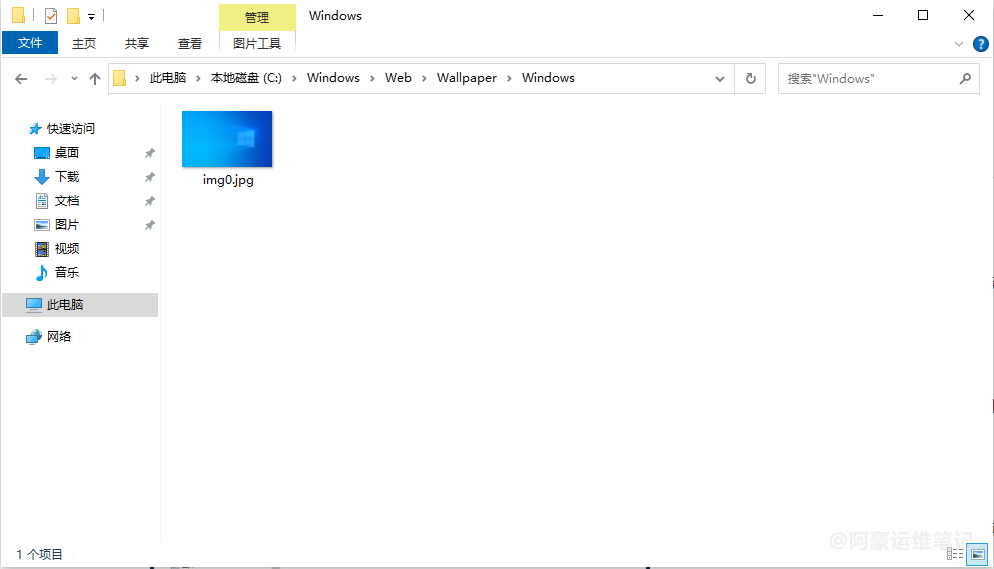Go back using the back arrow
The image size is (994, 569).
[x=21, y=79]
